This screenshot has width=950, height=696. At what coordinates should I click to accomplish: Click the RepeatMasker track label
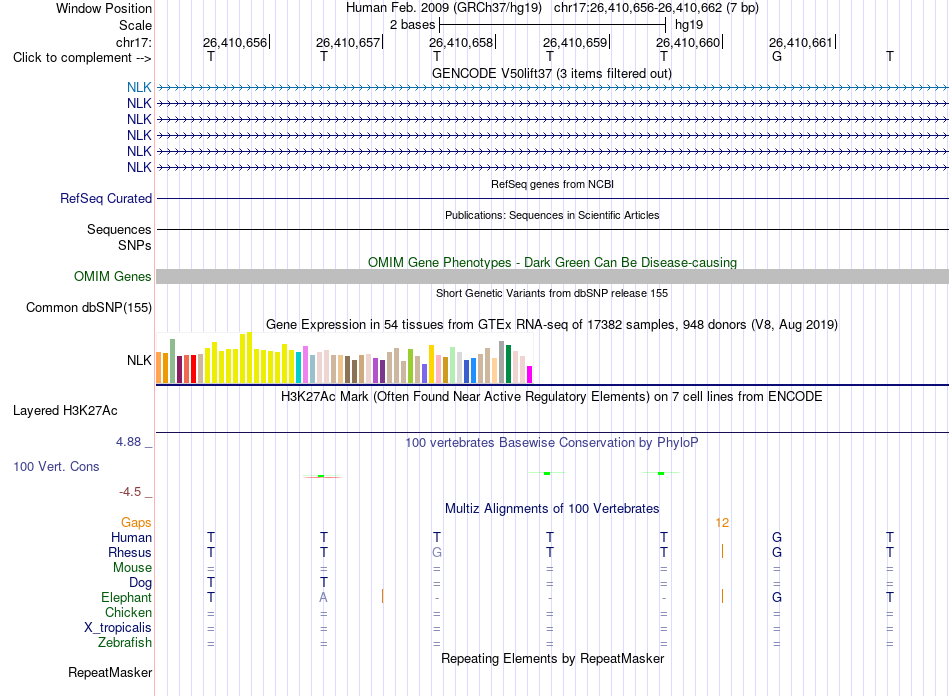110,672
